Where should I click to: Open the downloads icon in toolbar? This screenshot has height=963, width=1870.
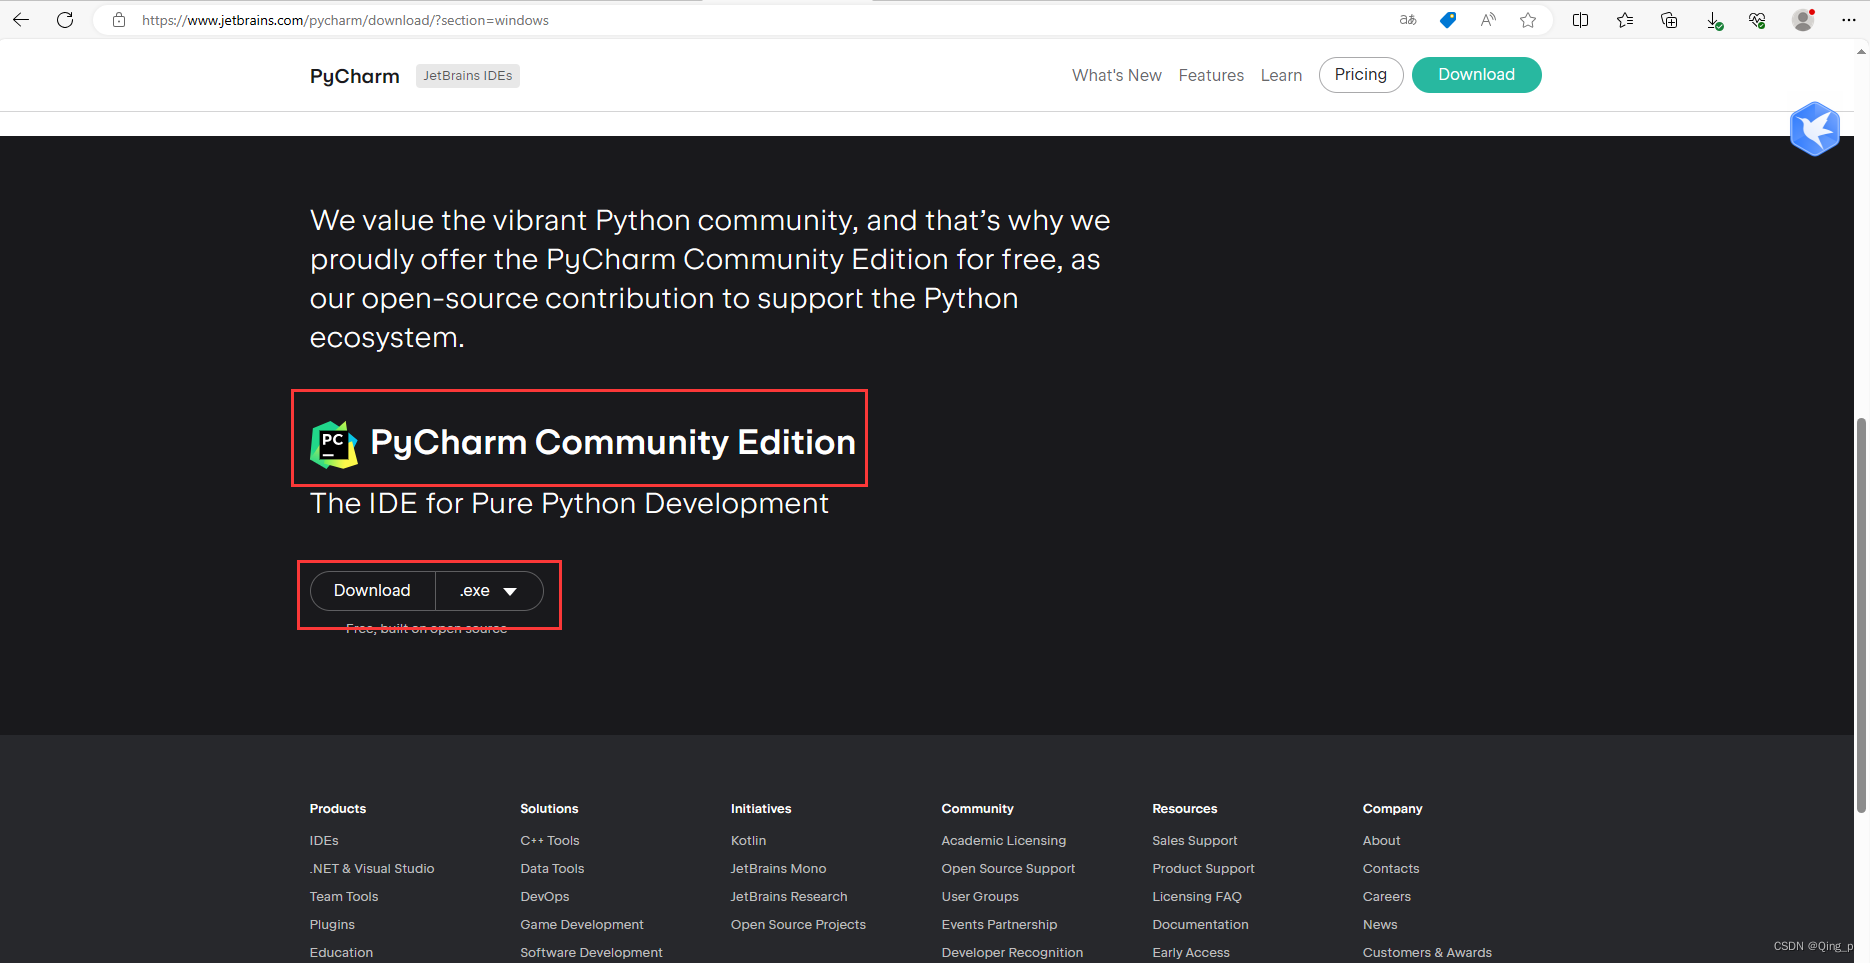(1714, 20)
